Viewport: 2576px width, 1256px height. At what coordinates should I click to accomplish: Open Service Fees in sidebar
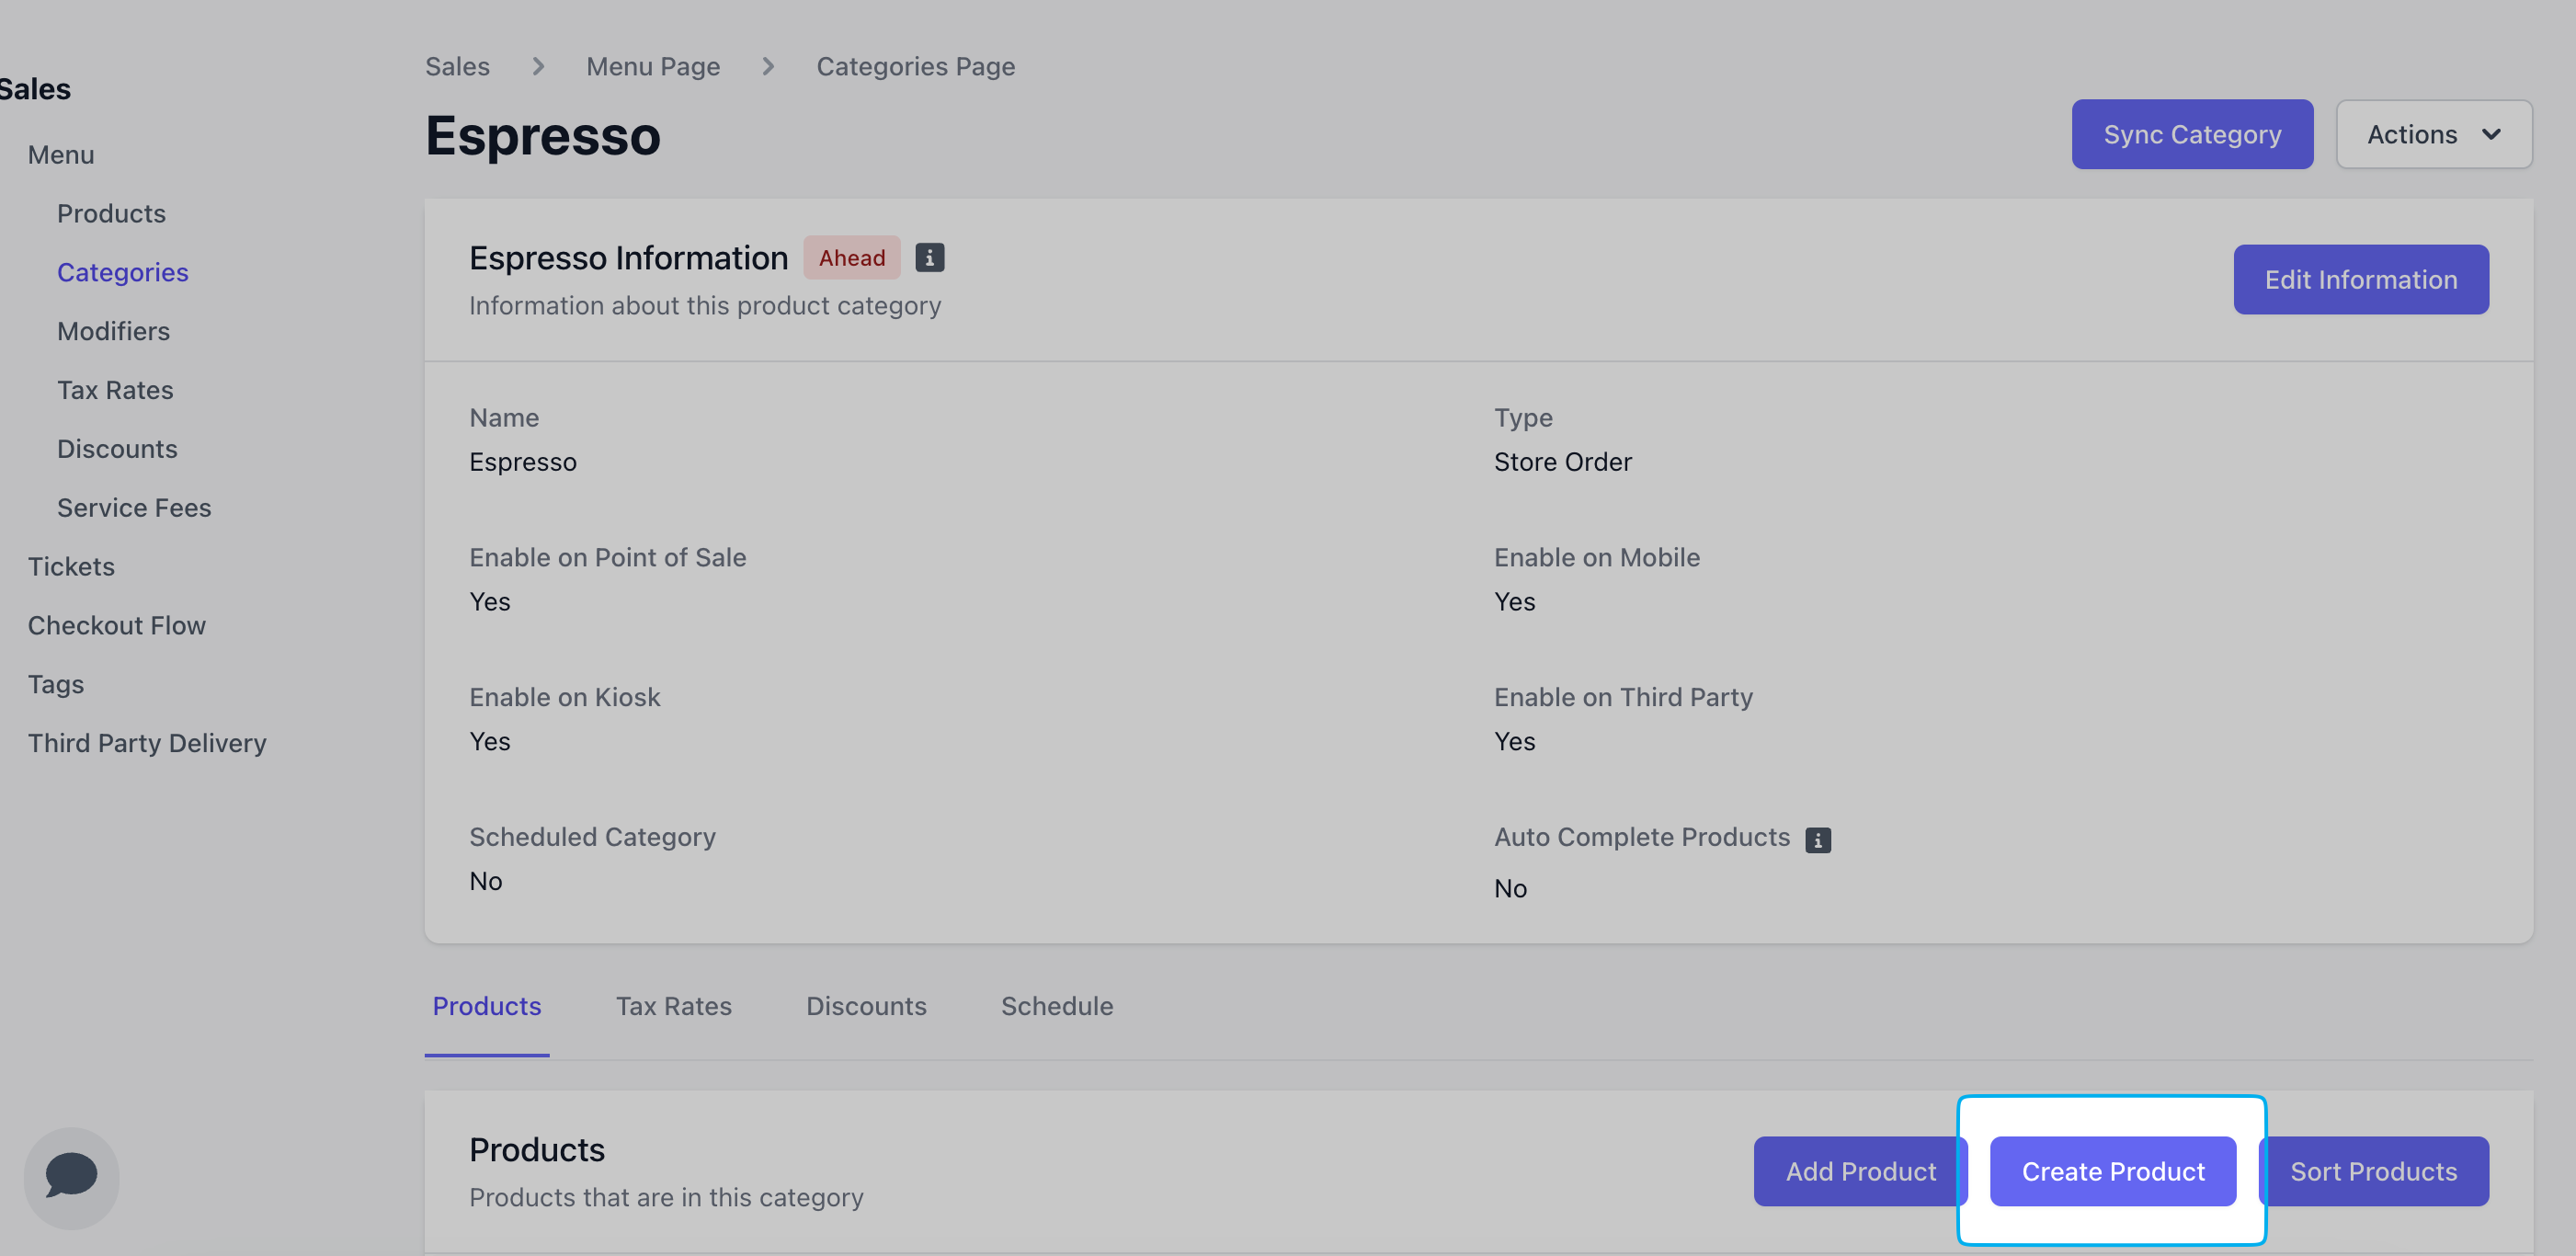[134, 508]
